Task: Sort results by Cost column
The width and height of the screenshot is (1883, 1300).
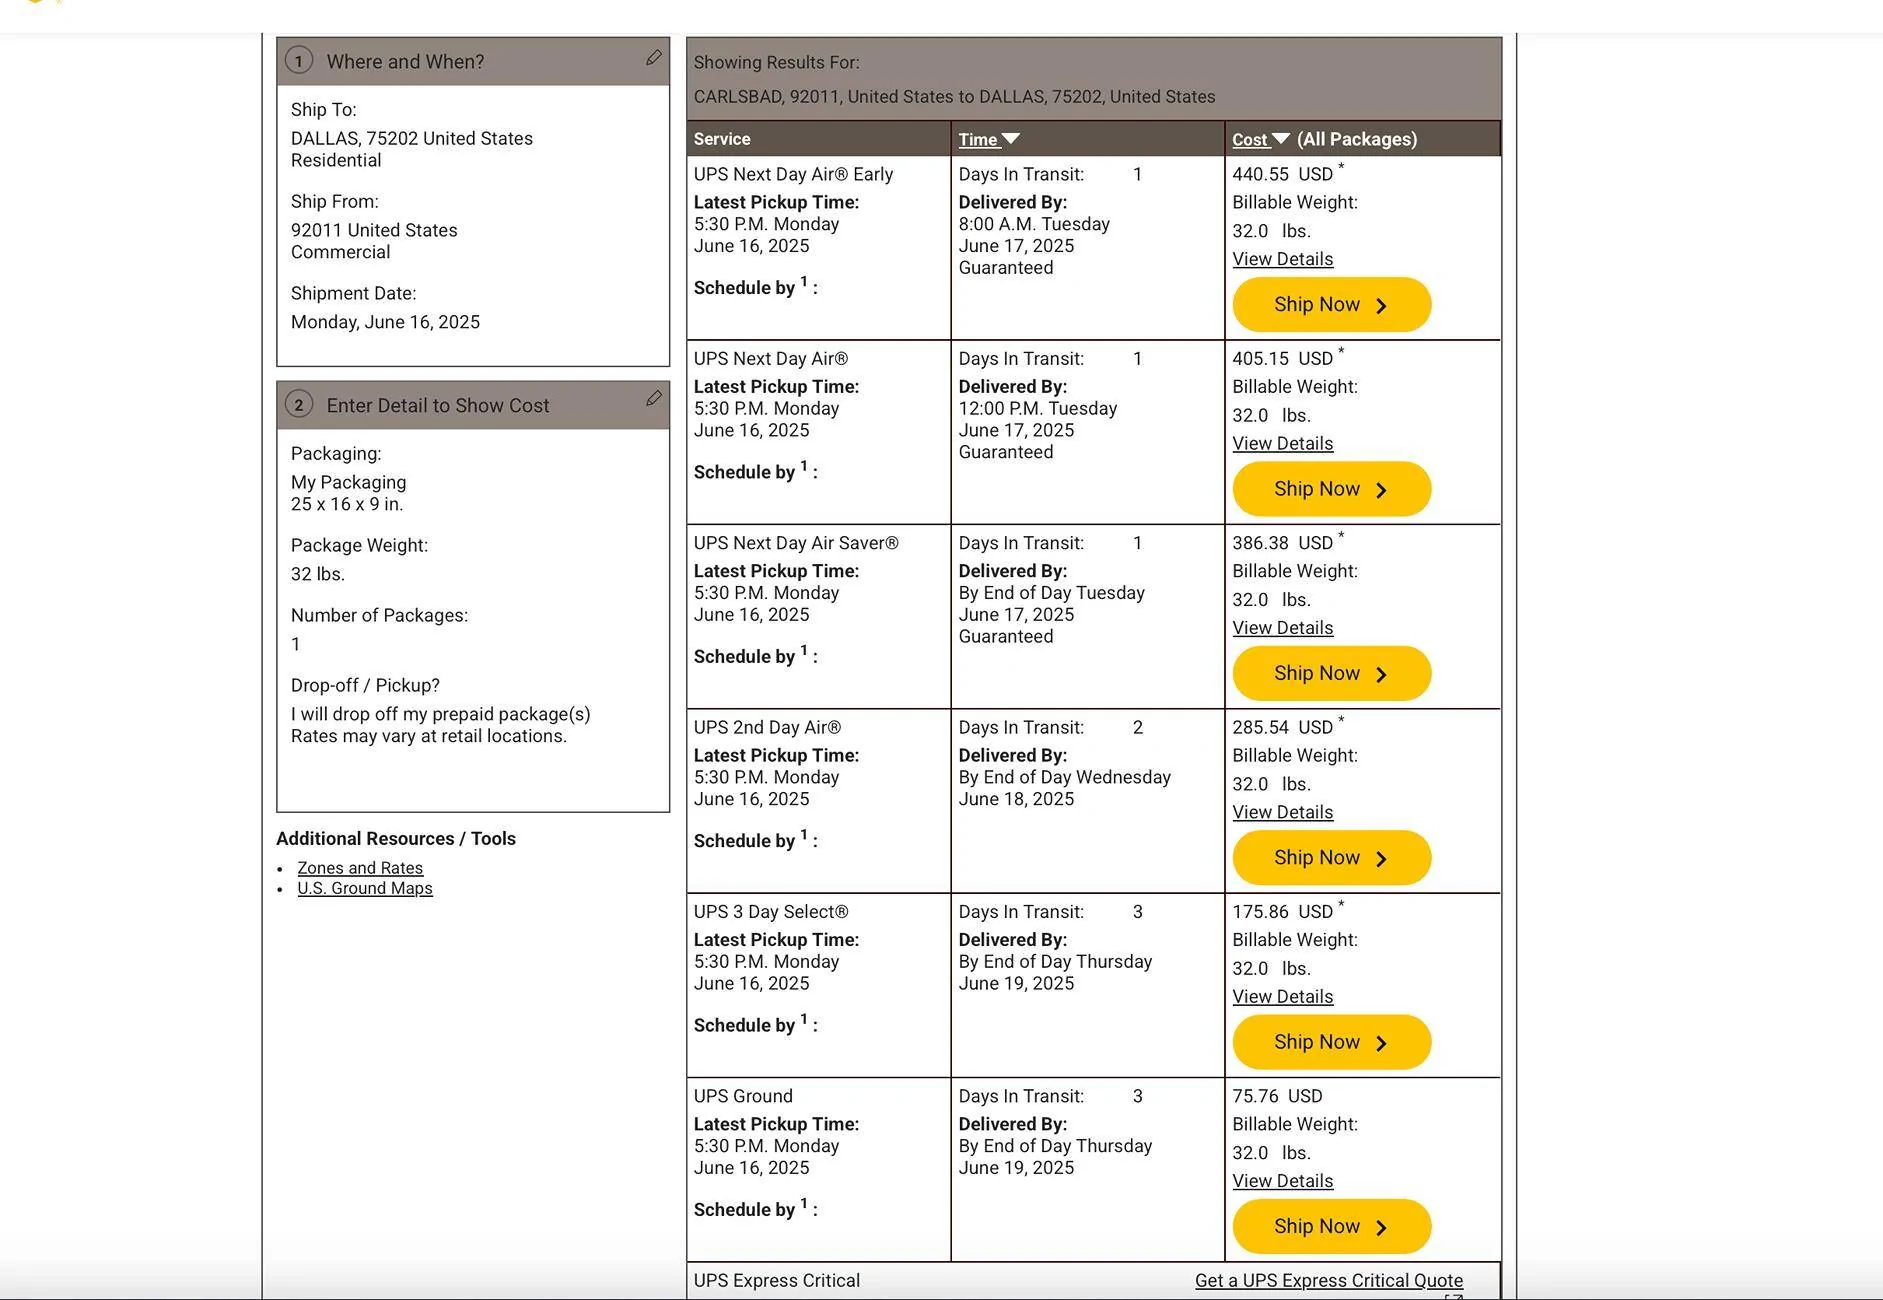Action: click(x=1260, y=139)
